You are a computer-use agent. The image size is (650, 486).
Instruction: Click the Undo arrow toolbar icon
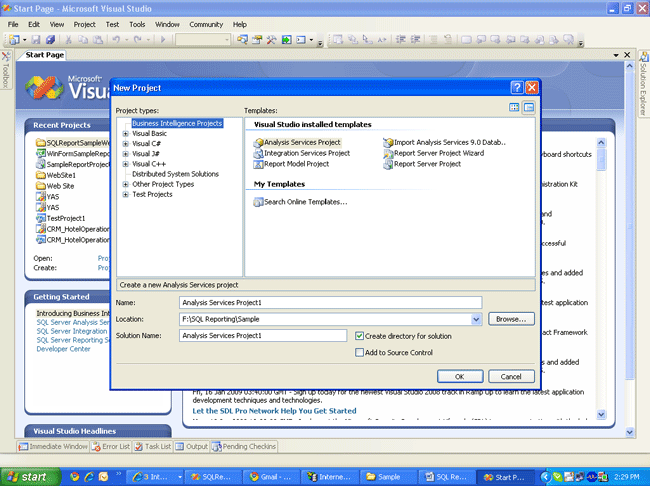coord(116,39)
